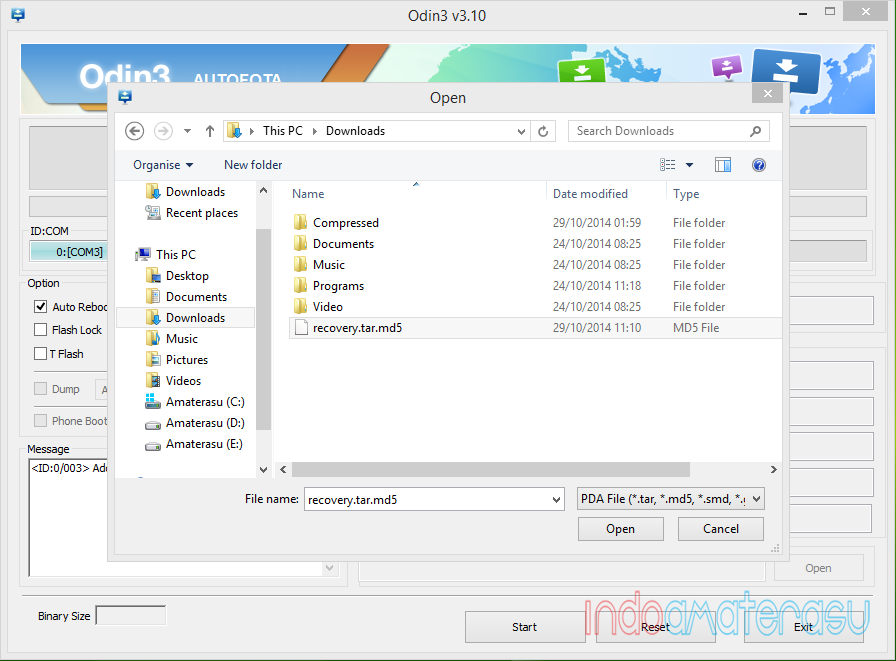Open the Organise menu
This screenshot has height=661, width=896.
(x=163, y=165)
